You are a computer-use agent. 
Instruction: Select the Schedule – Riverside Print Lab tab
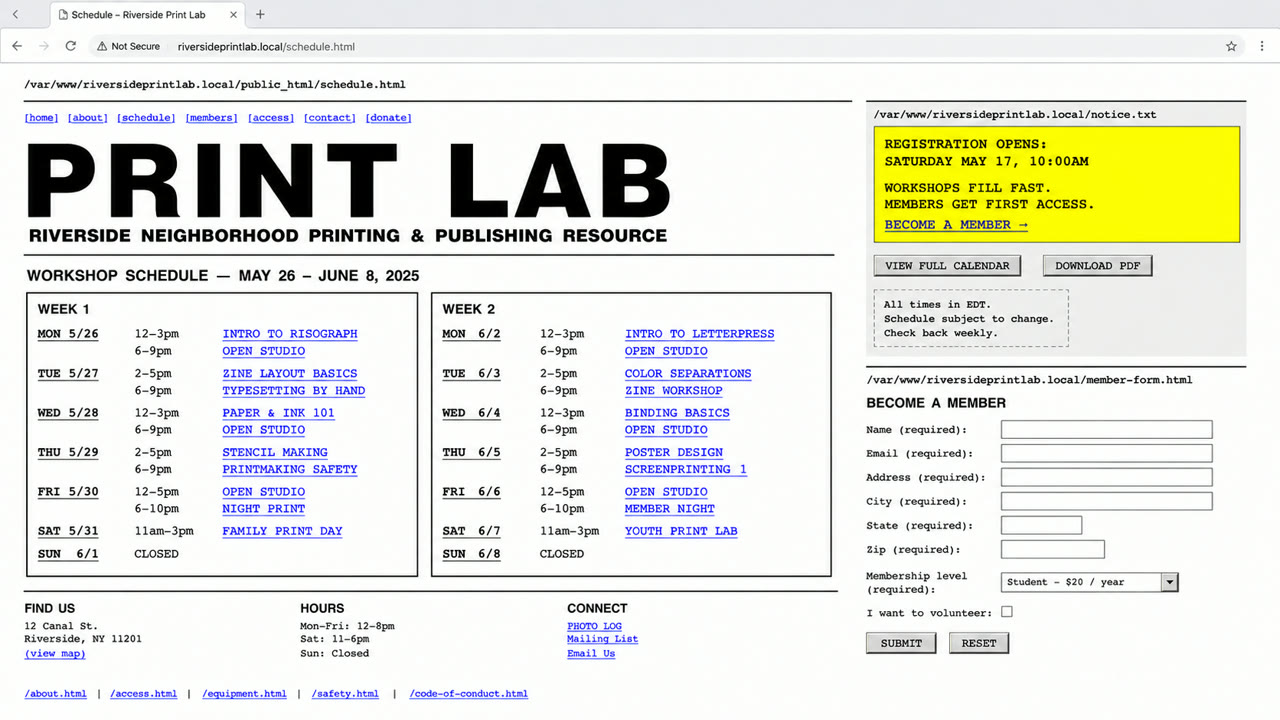pyautogui.click(x=145, y=14)
